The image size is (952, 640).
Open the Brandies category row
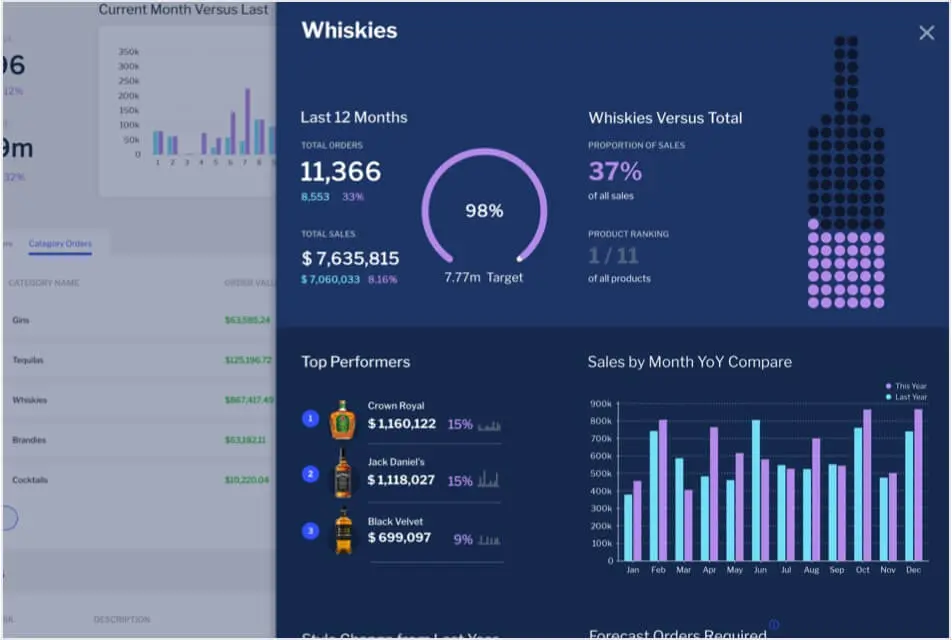(29, 440)
